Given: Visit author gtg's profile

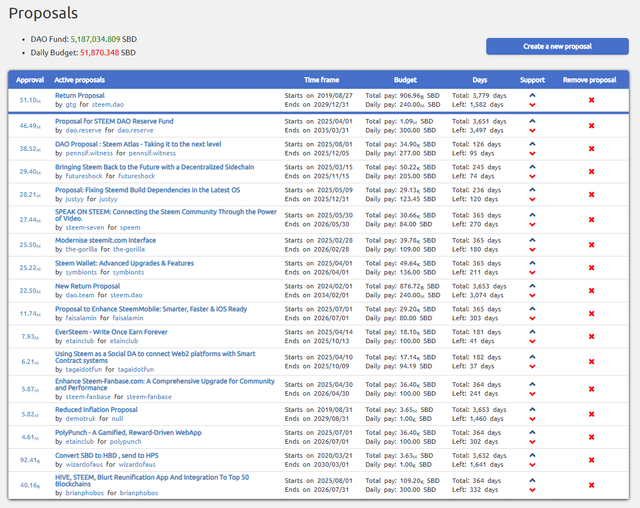Looking at the screenshot, I should (71, 104).
